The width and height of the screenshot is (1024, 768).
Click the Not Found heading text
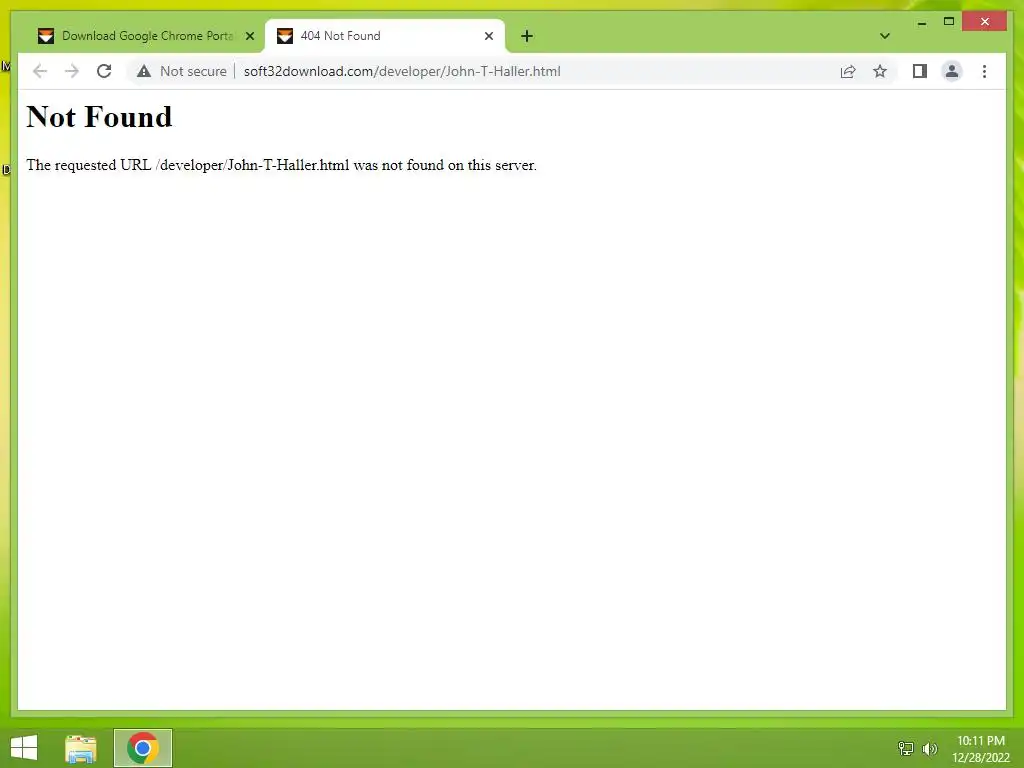coord(99,117)
